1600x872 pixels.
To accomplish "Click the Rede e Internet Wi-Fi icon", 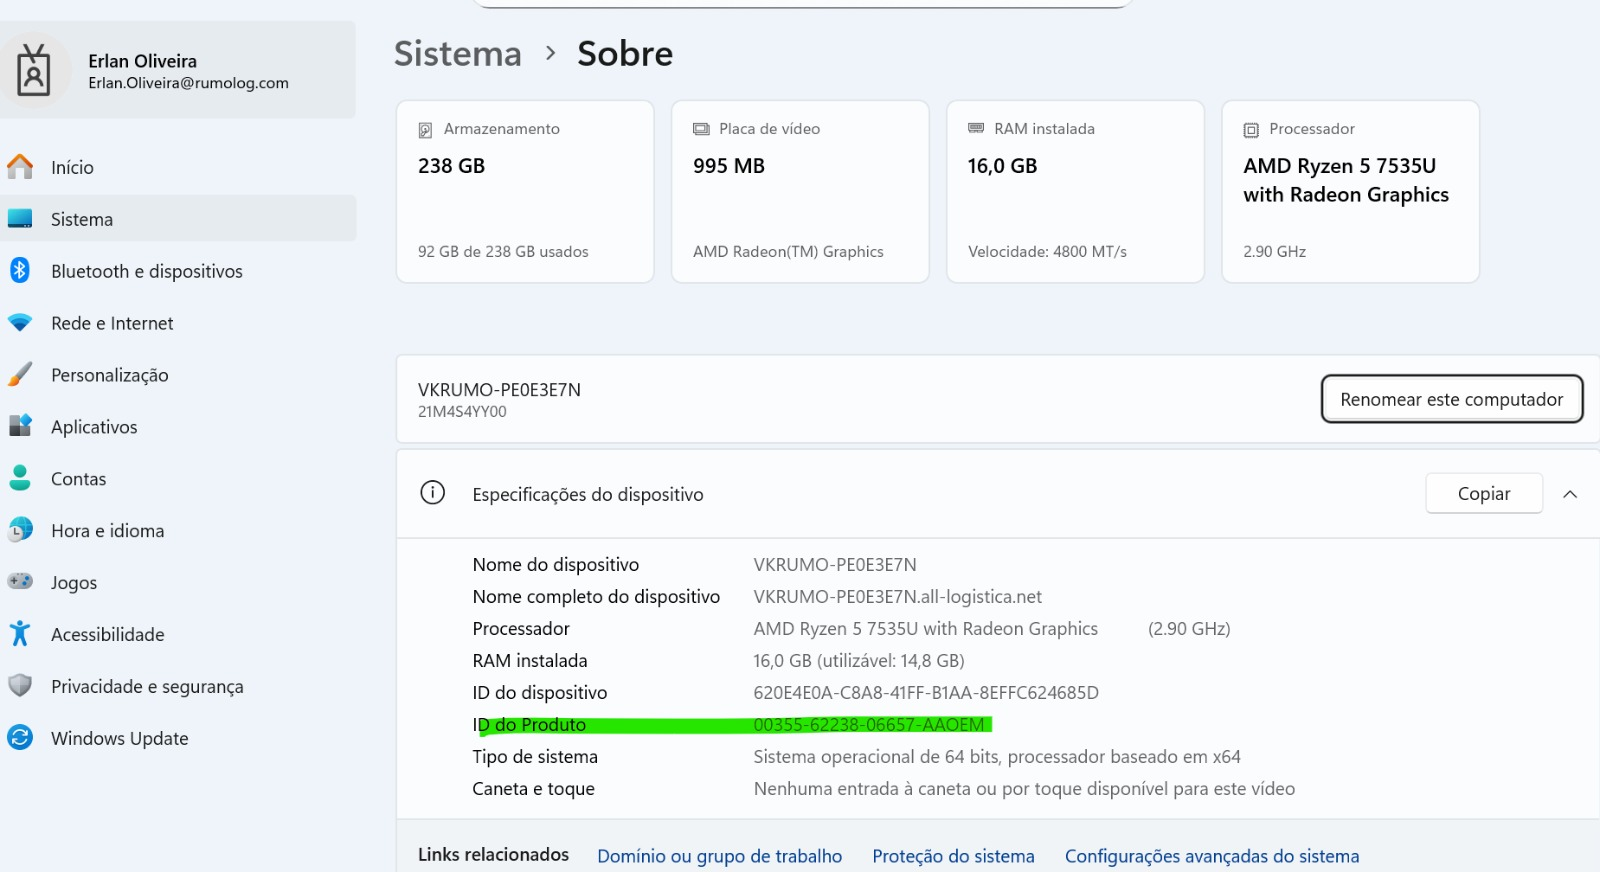I will click(x=20, y=323).
